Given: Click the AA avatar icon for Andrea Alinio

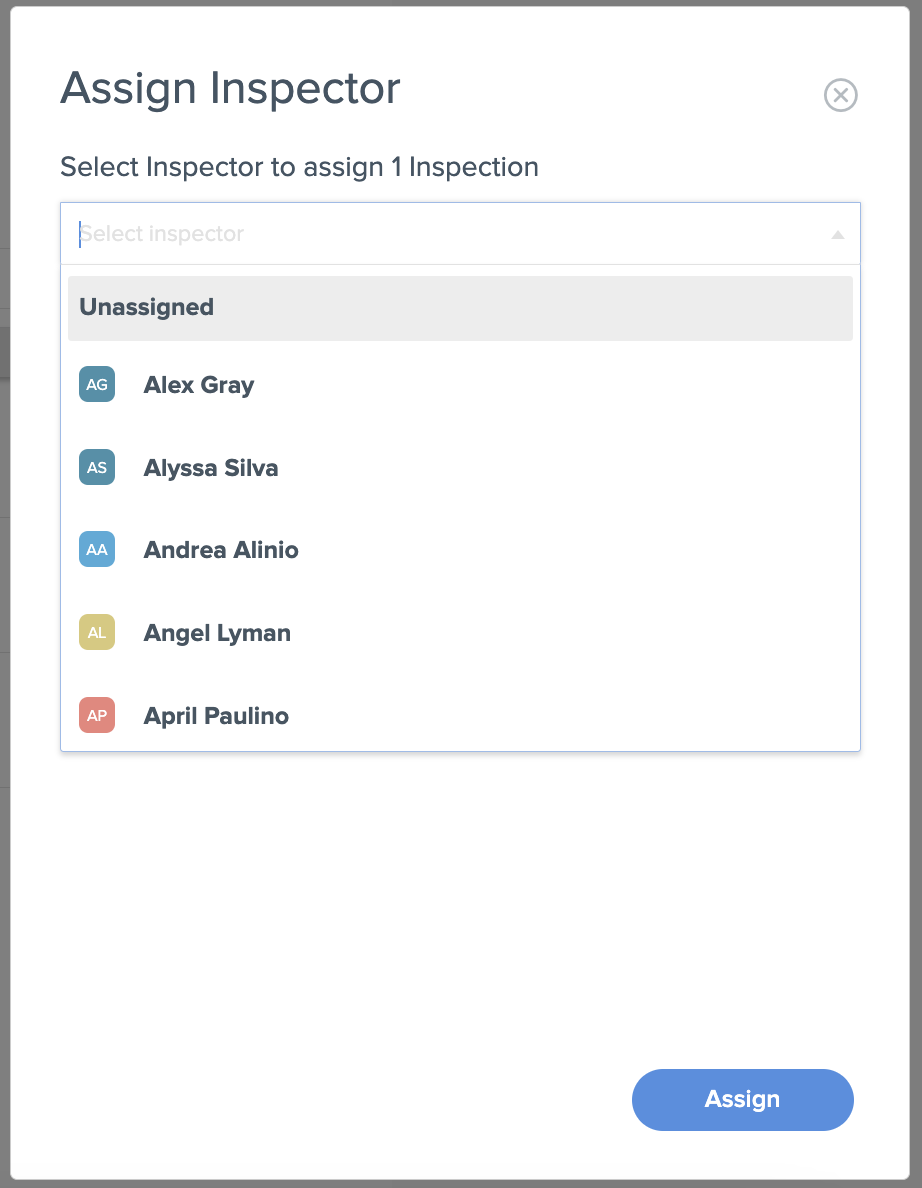Looking at the screenshot, I should pos(95,549).
